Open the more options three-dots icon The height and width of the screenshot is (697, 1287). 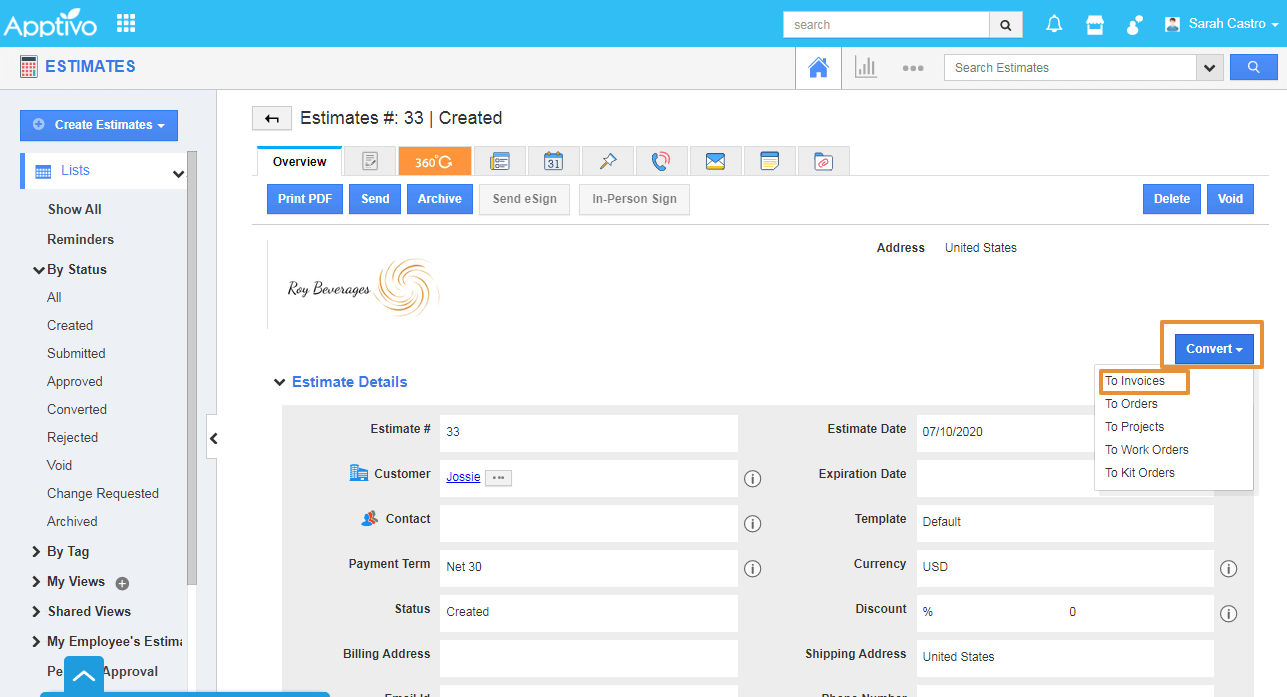[x=912, y=69]
